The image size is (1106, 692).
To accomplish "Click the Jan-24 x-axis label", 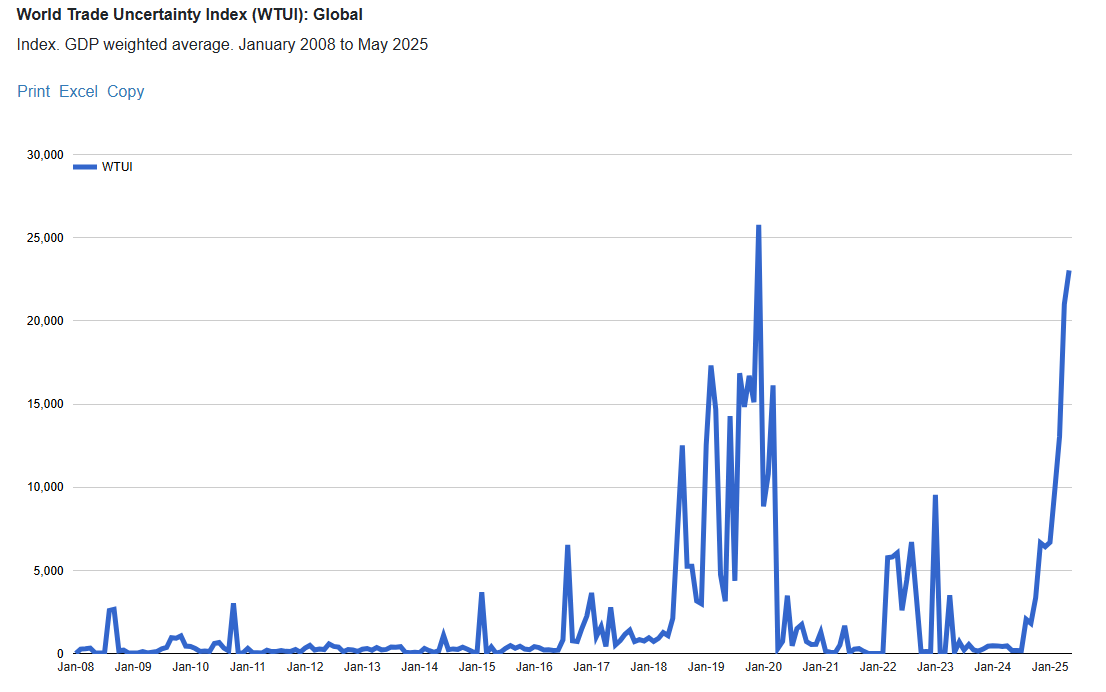I will click(x=992, y=667).
